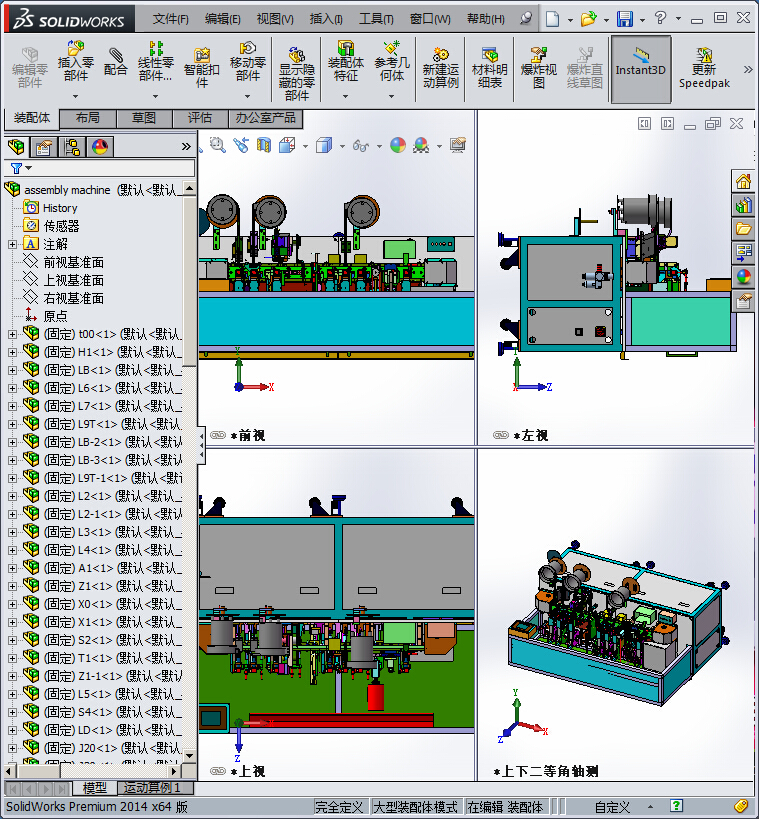Open dropdown under 装配体特征

pyautogui.click(x=346, y=97)
